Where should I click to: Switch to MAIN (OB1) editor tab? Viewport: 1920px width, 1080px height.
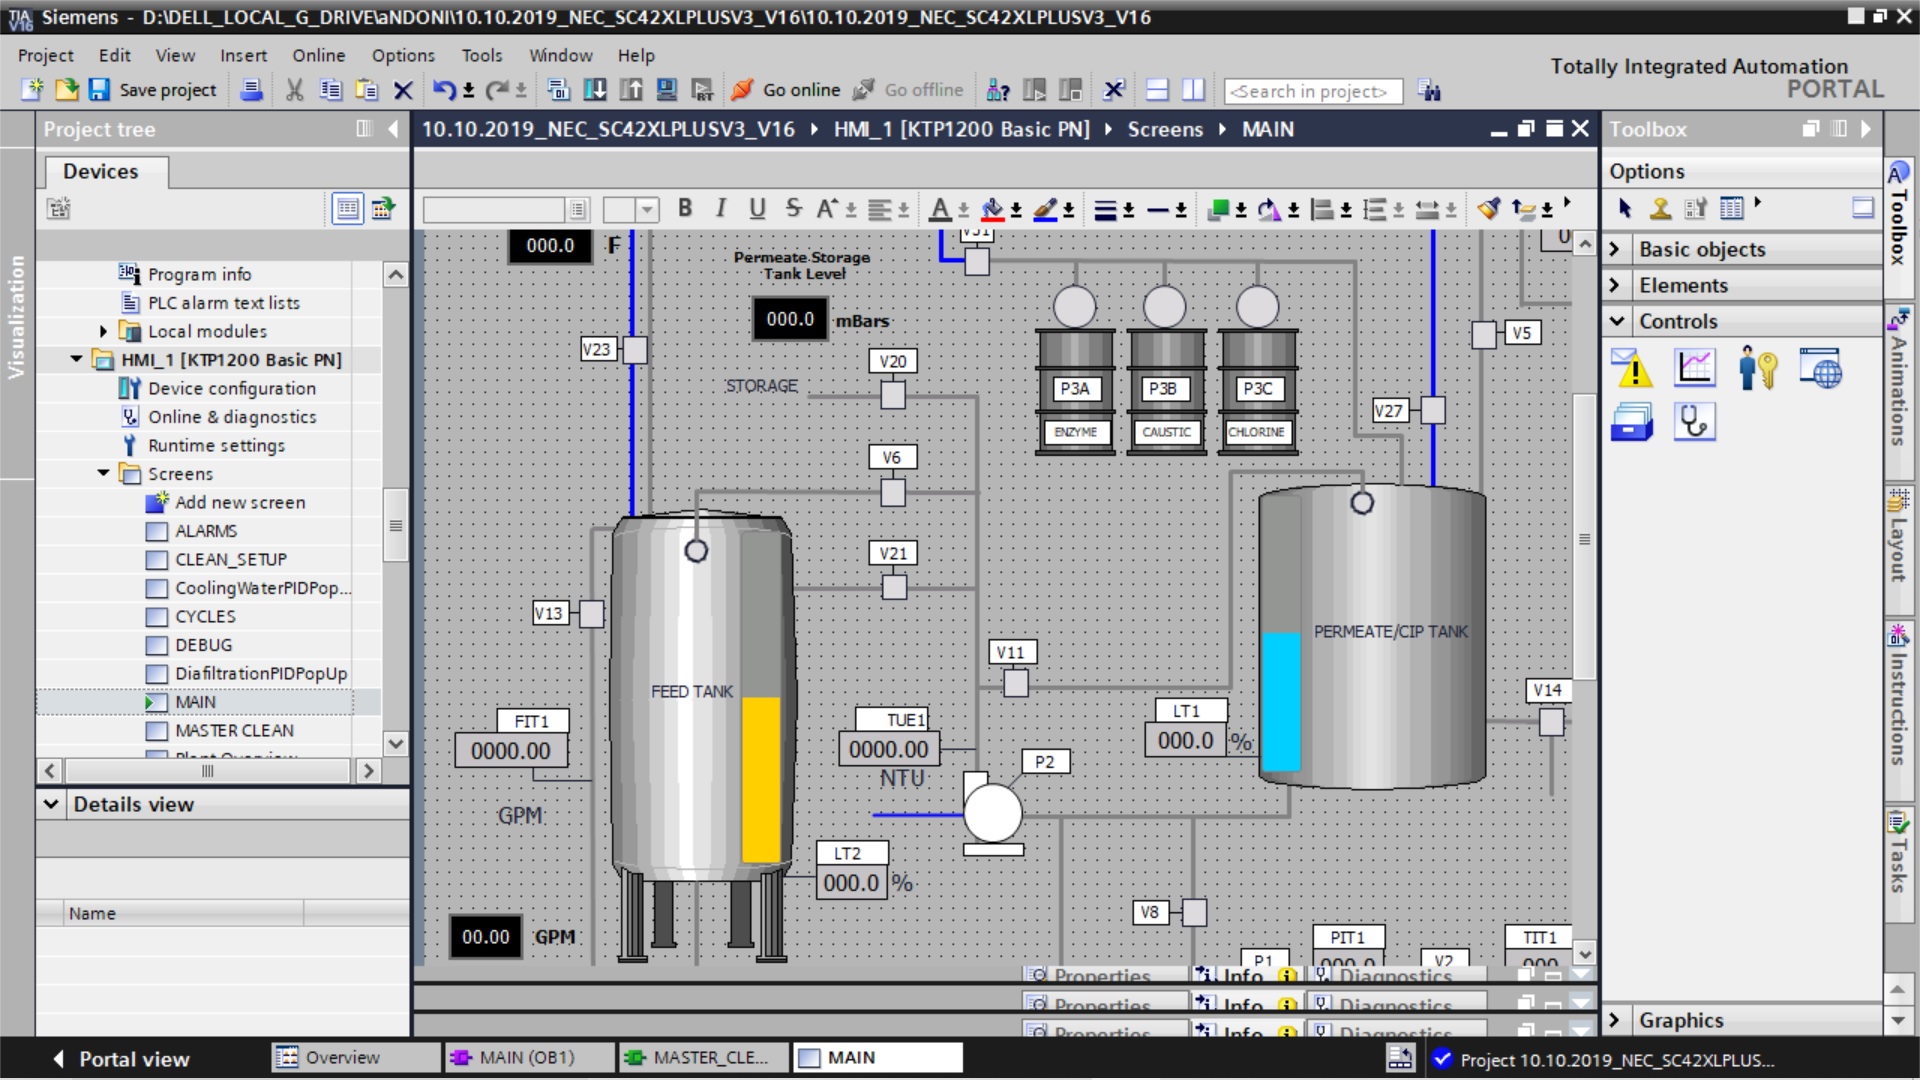[x=527, y=1057]
